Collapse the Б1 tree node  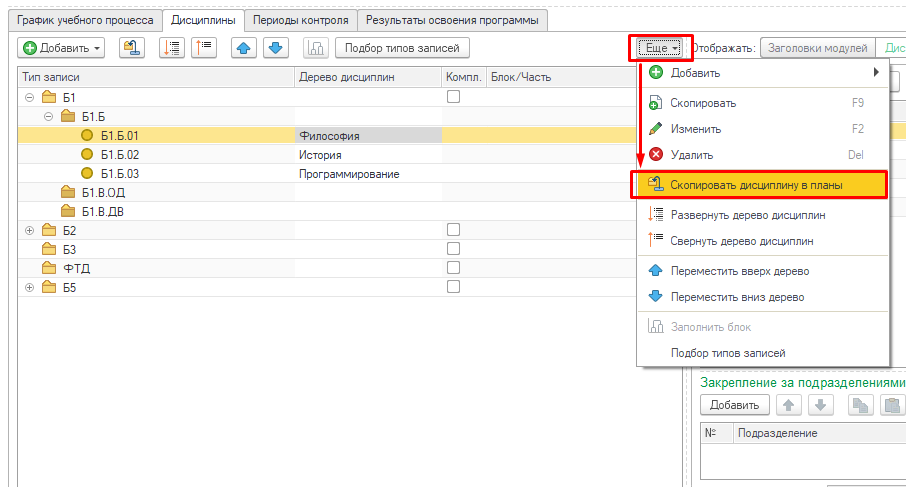[29, 98]
